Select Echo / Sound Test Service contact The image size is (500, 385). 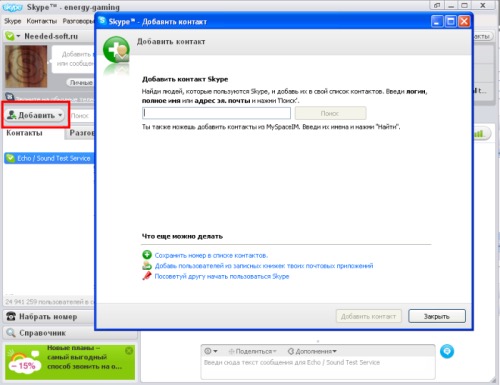tap(49, 158)
